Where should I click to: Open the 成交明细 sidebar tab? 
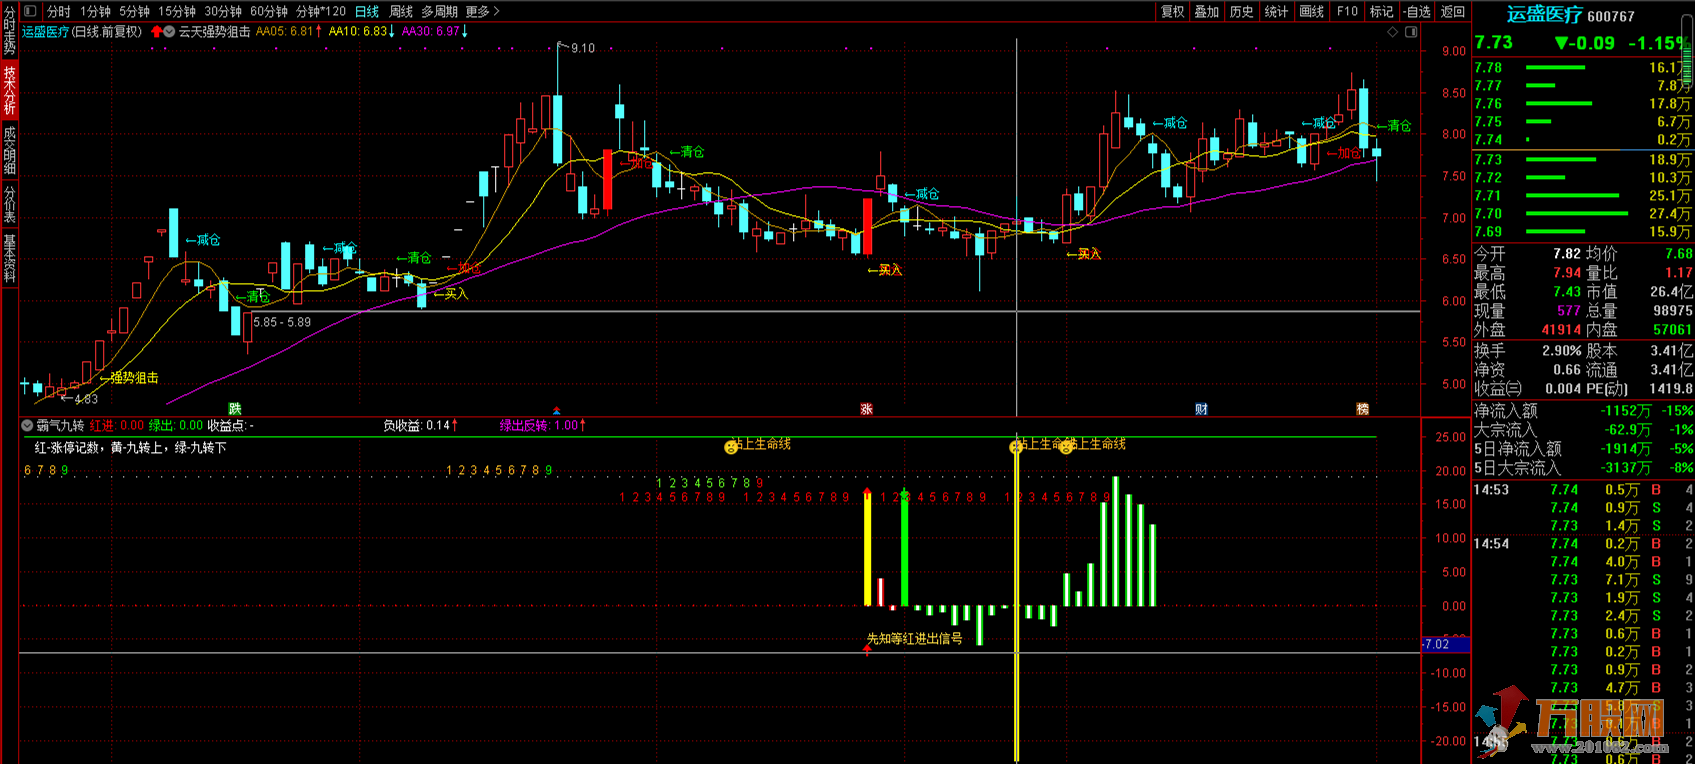pos(9,151)
